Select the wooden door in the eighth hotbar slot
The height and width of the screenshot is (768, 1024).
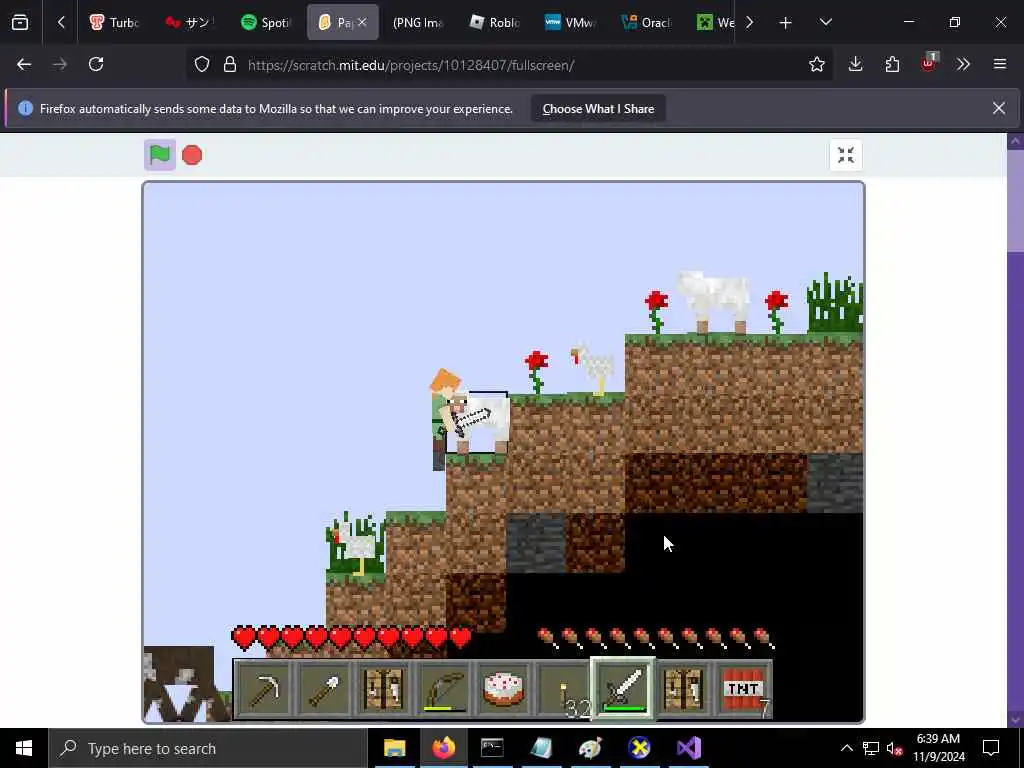coord(683,689)
